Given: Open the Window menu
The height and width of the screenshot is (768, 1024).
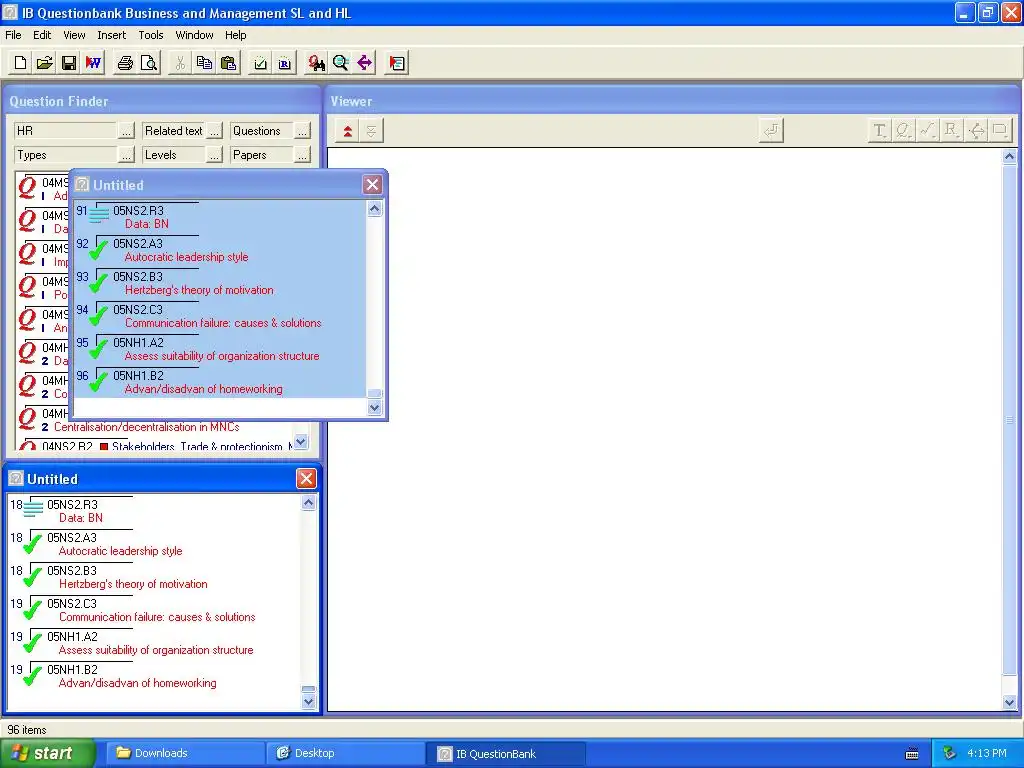Looking at the screenshot, I should 195,35.
